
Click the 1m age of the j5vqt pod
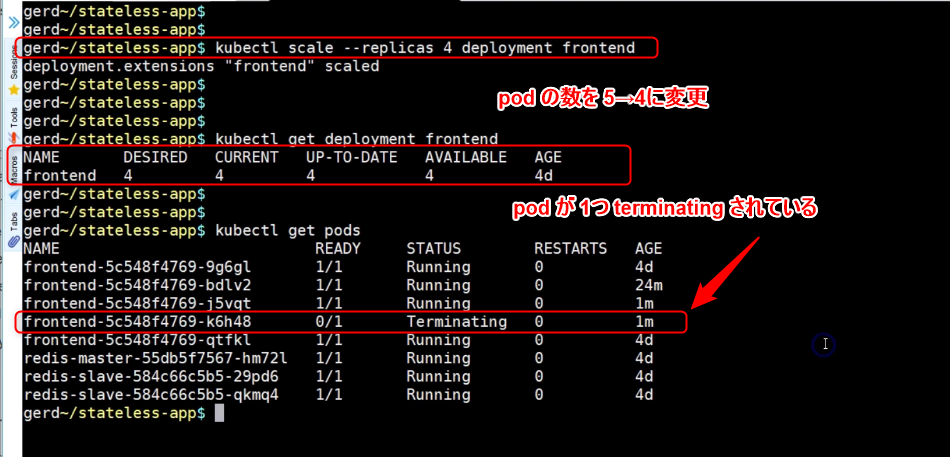(644, 304)
